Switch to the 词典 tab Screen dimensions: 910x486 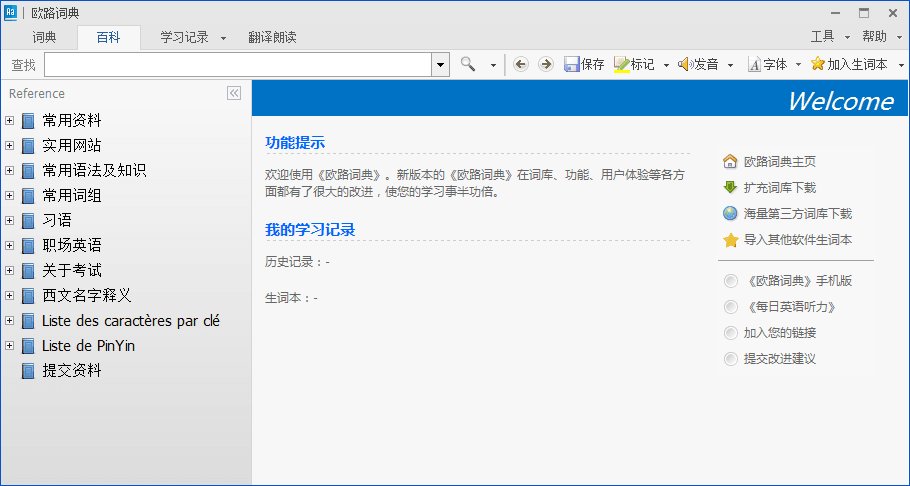pos(44,37)
